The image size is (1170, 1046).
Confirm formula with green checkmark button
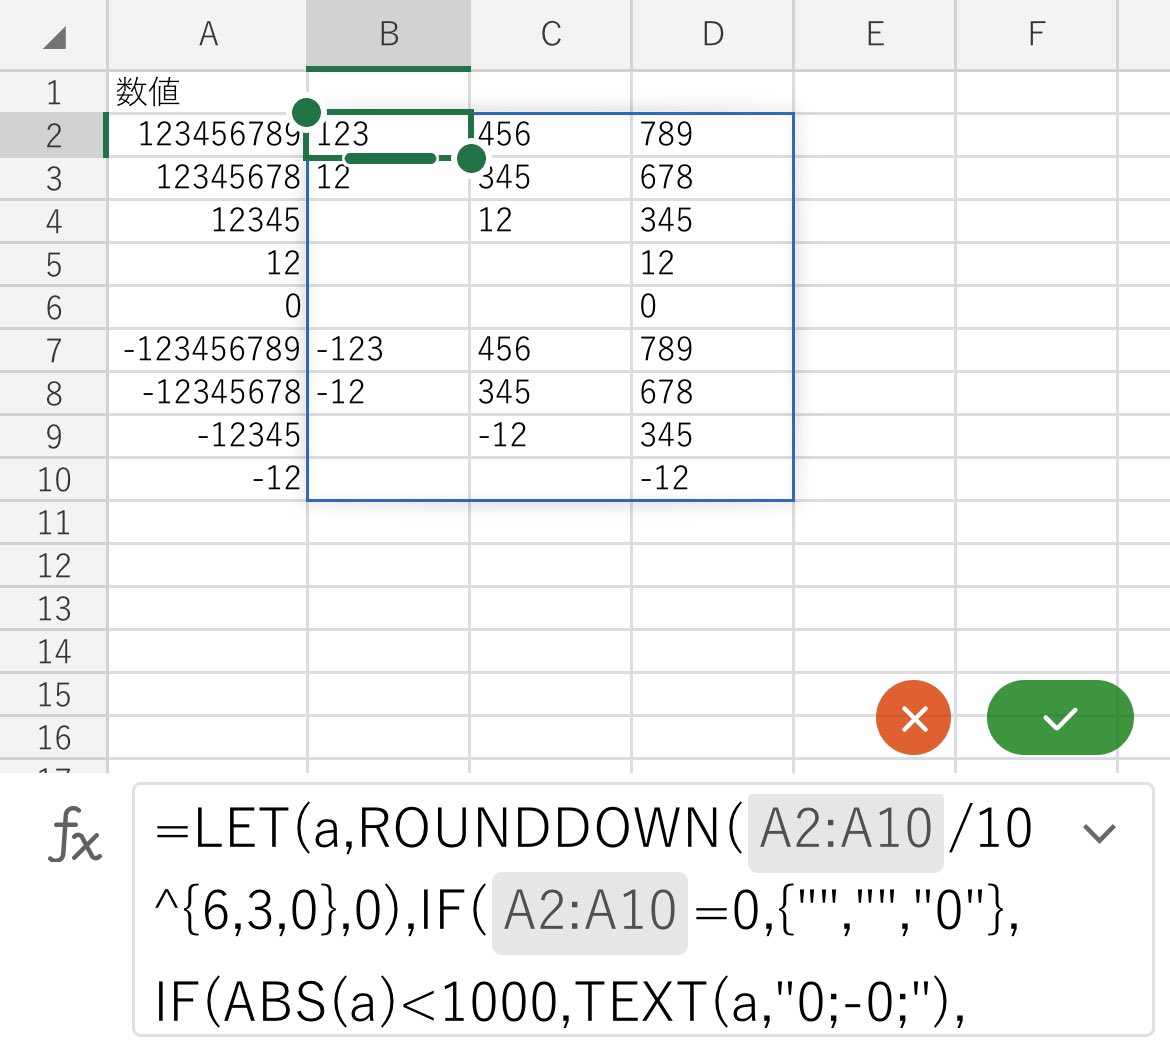(1060, 718)
